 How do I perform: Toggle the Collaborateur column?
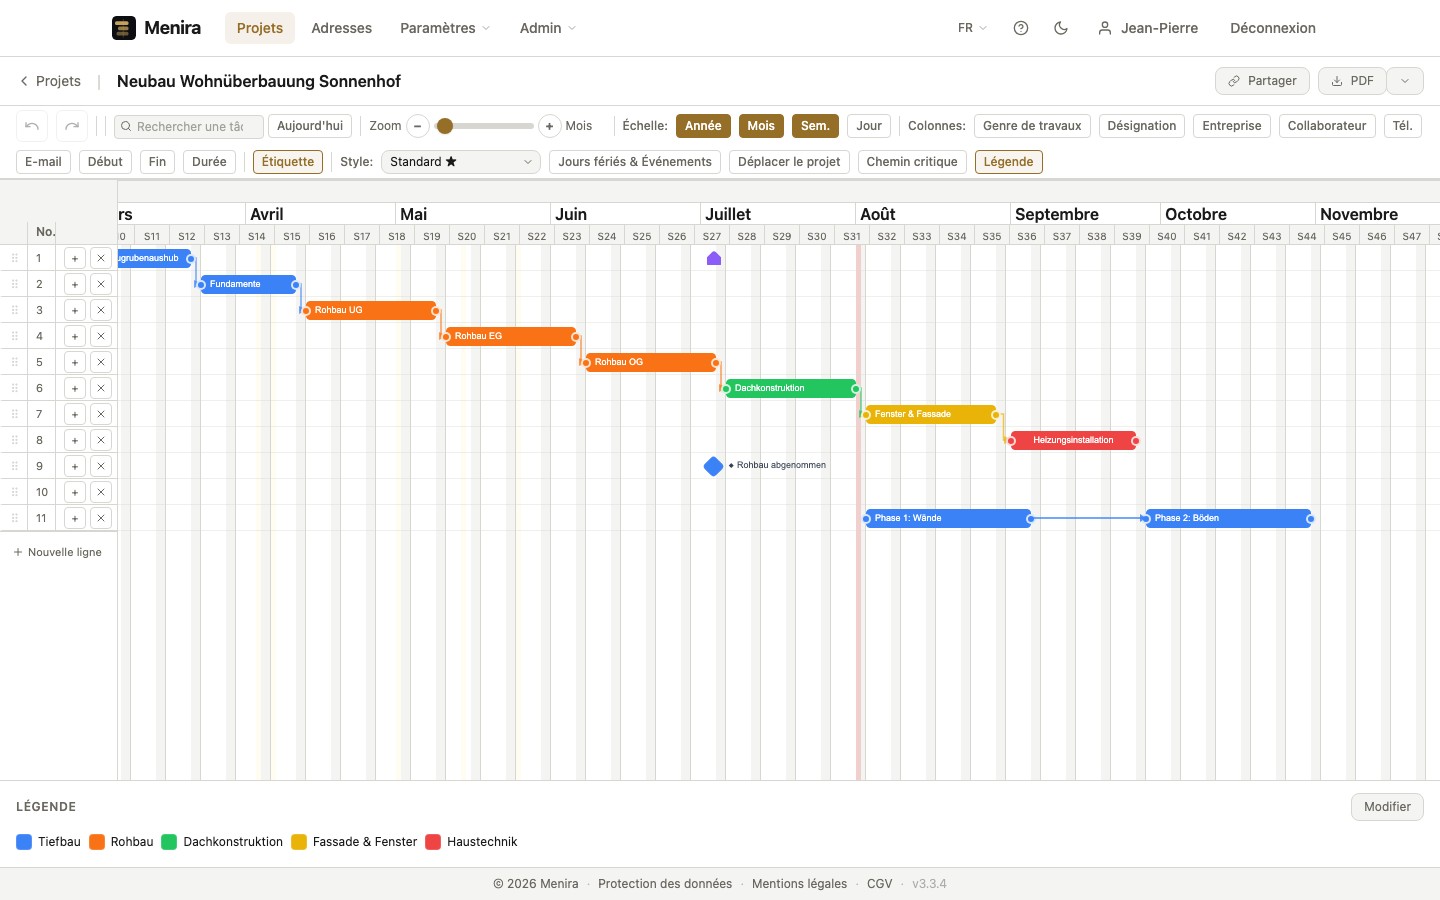tap(1327, 126)
